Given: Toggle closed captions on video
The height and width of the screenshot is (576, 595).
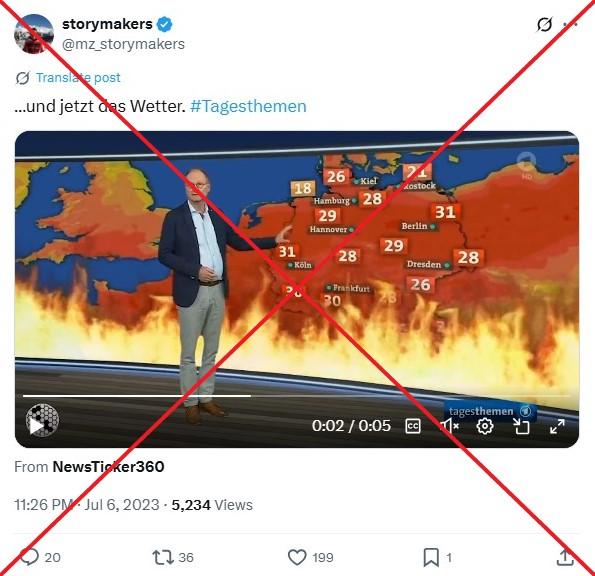Looking at the screenshot, I should 413,426.
